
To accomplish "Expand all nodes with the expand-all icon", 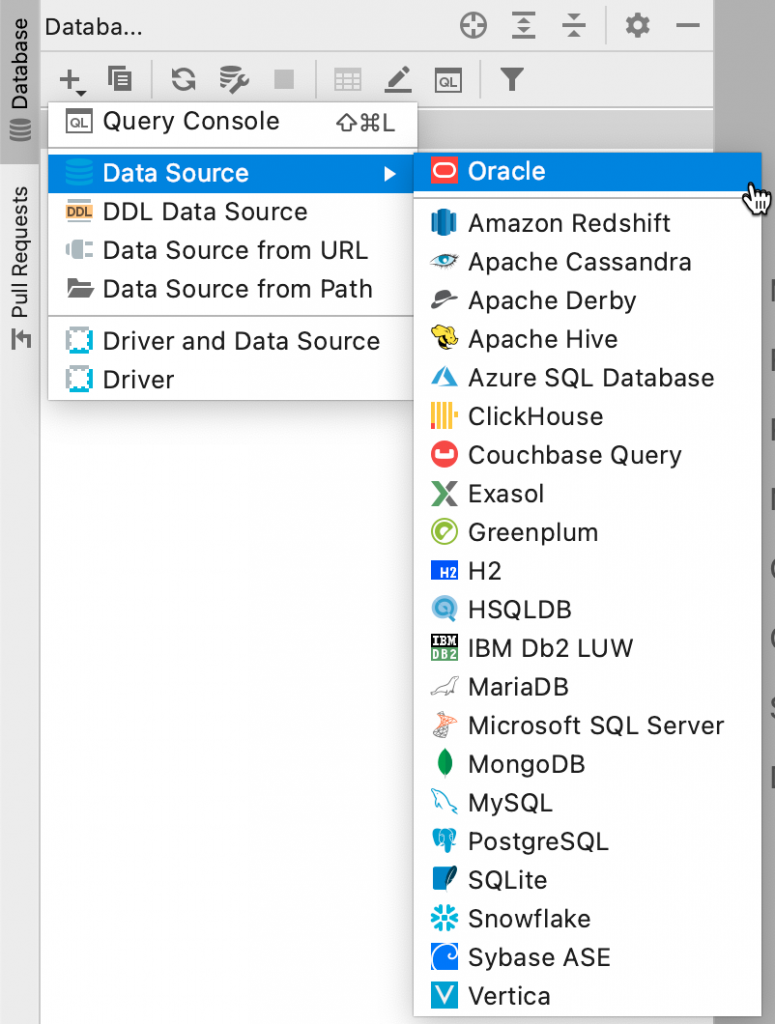I will click(523, 26).
